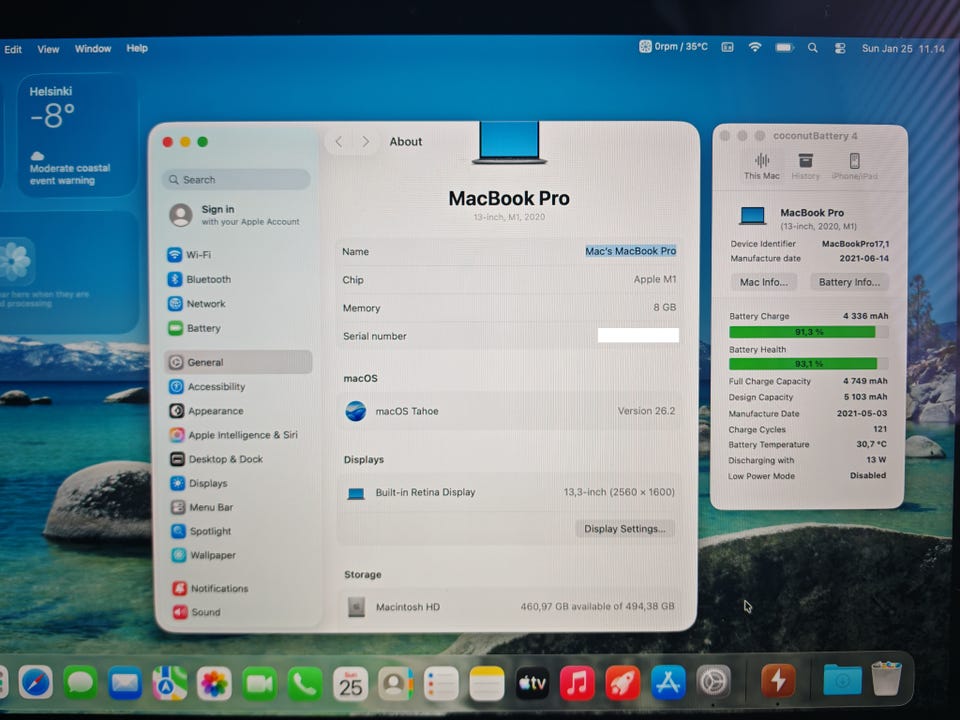The image size is (960, 720).
Task: Switch to This Mac tab in coconutBattery
Action: (x=762, y=167)
